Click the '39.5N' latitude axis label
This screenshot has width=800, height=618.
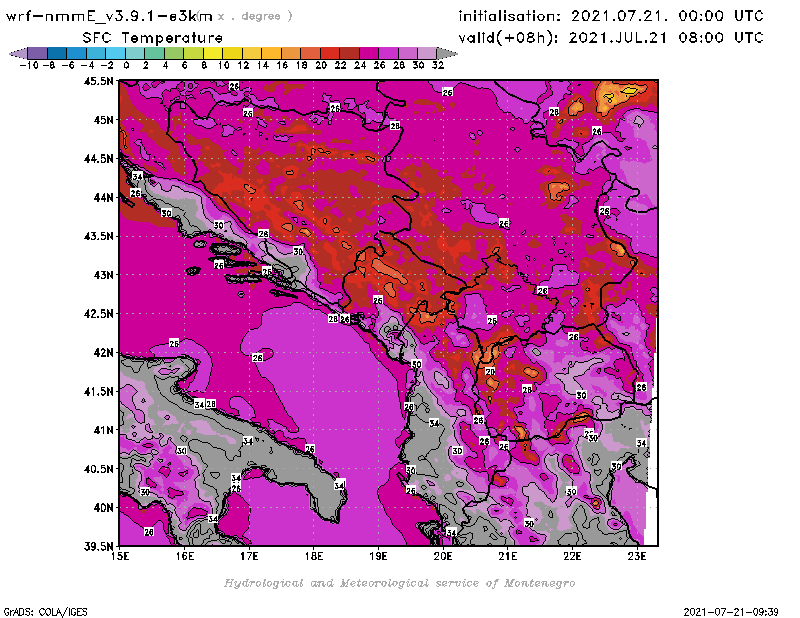point(98,547)
